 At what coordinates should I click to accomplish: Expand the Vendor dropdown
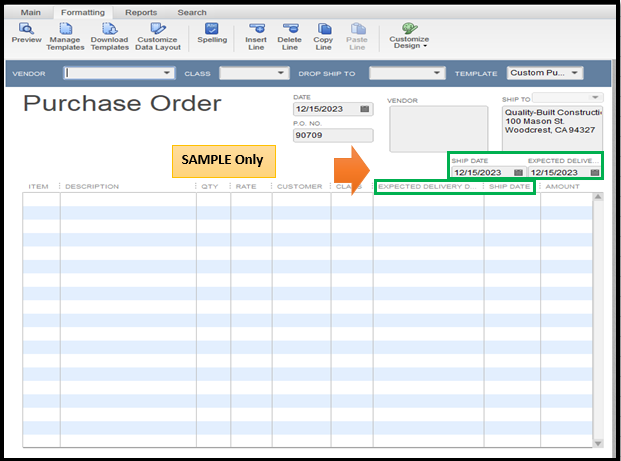167,73
